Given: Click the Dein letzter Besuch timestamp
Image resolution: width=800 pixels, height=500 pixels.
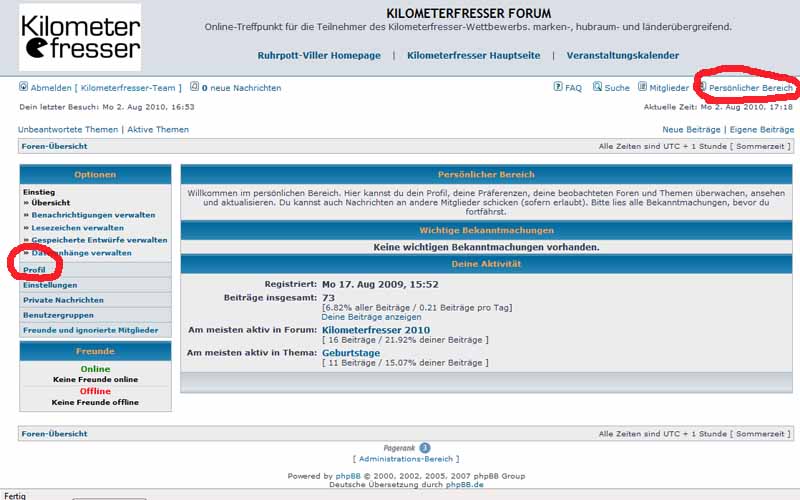Looking at the screenshot, I should [x=107, y=107].
